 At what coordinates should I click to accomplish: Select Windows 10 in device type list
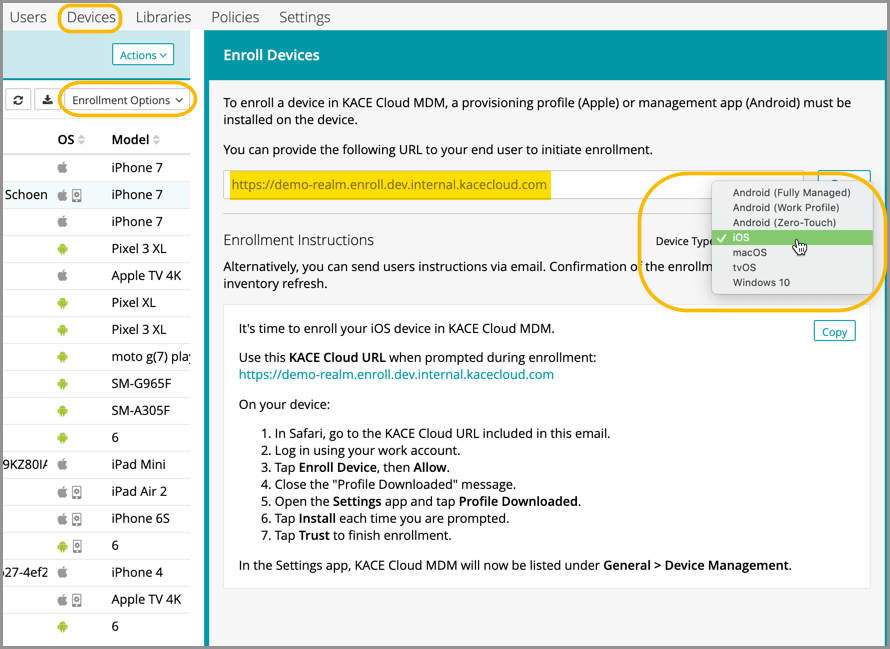tap(761, 282)
